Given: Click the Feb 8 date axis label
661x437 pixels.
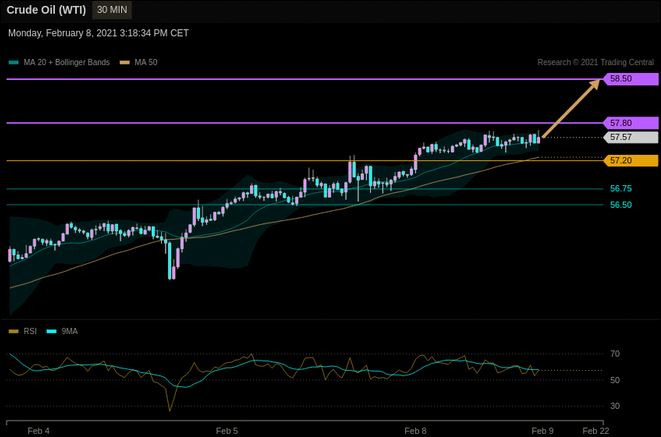Looking at the screenshot, I should coord(415,431).
